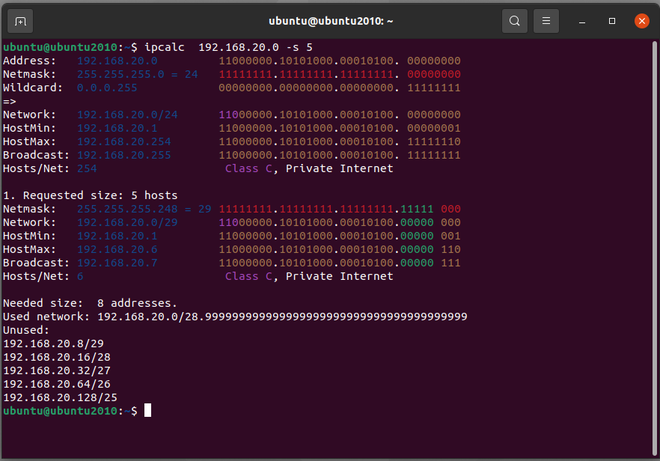
Task: Click the '=>' arrow line
Action: click(x=9, y=101)
